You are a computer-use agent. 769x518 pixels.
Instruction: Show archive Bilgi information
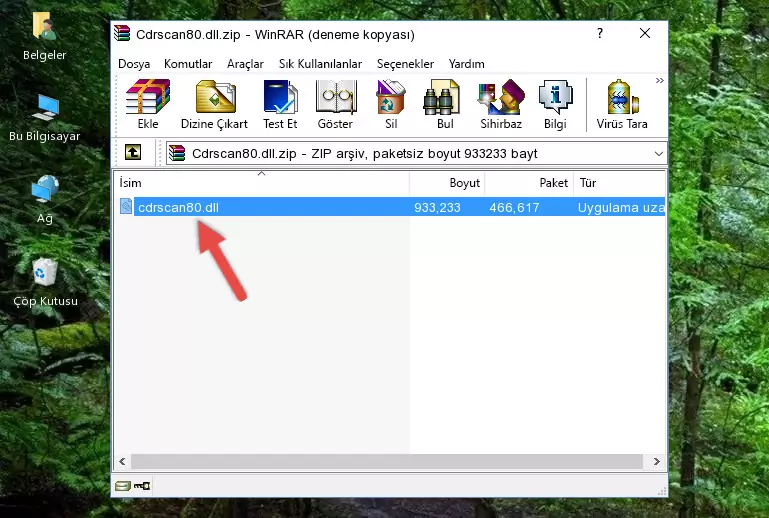pyautogui.click(x=555, y=104)
